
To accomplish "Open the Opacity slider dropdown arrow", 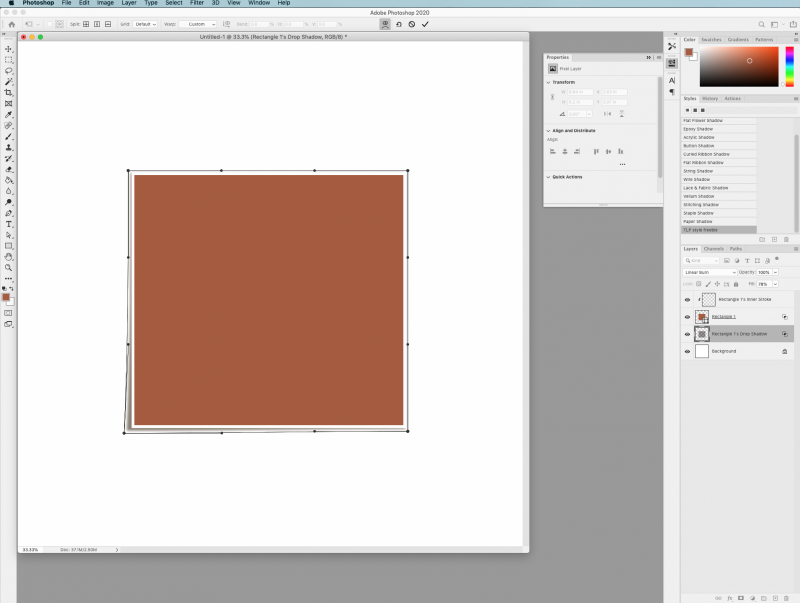I will coord(776,272).
